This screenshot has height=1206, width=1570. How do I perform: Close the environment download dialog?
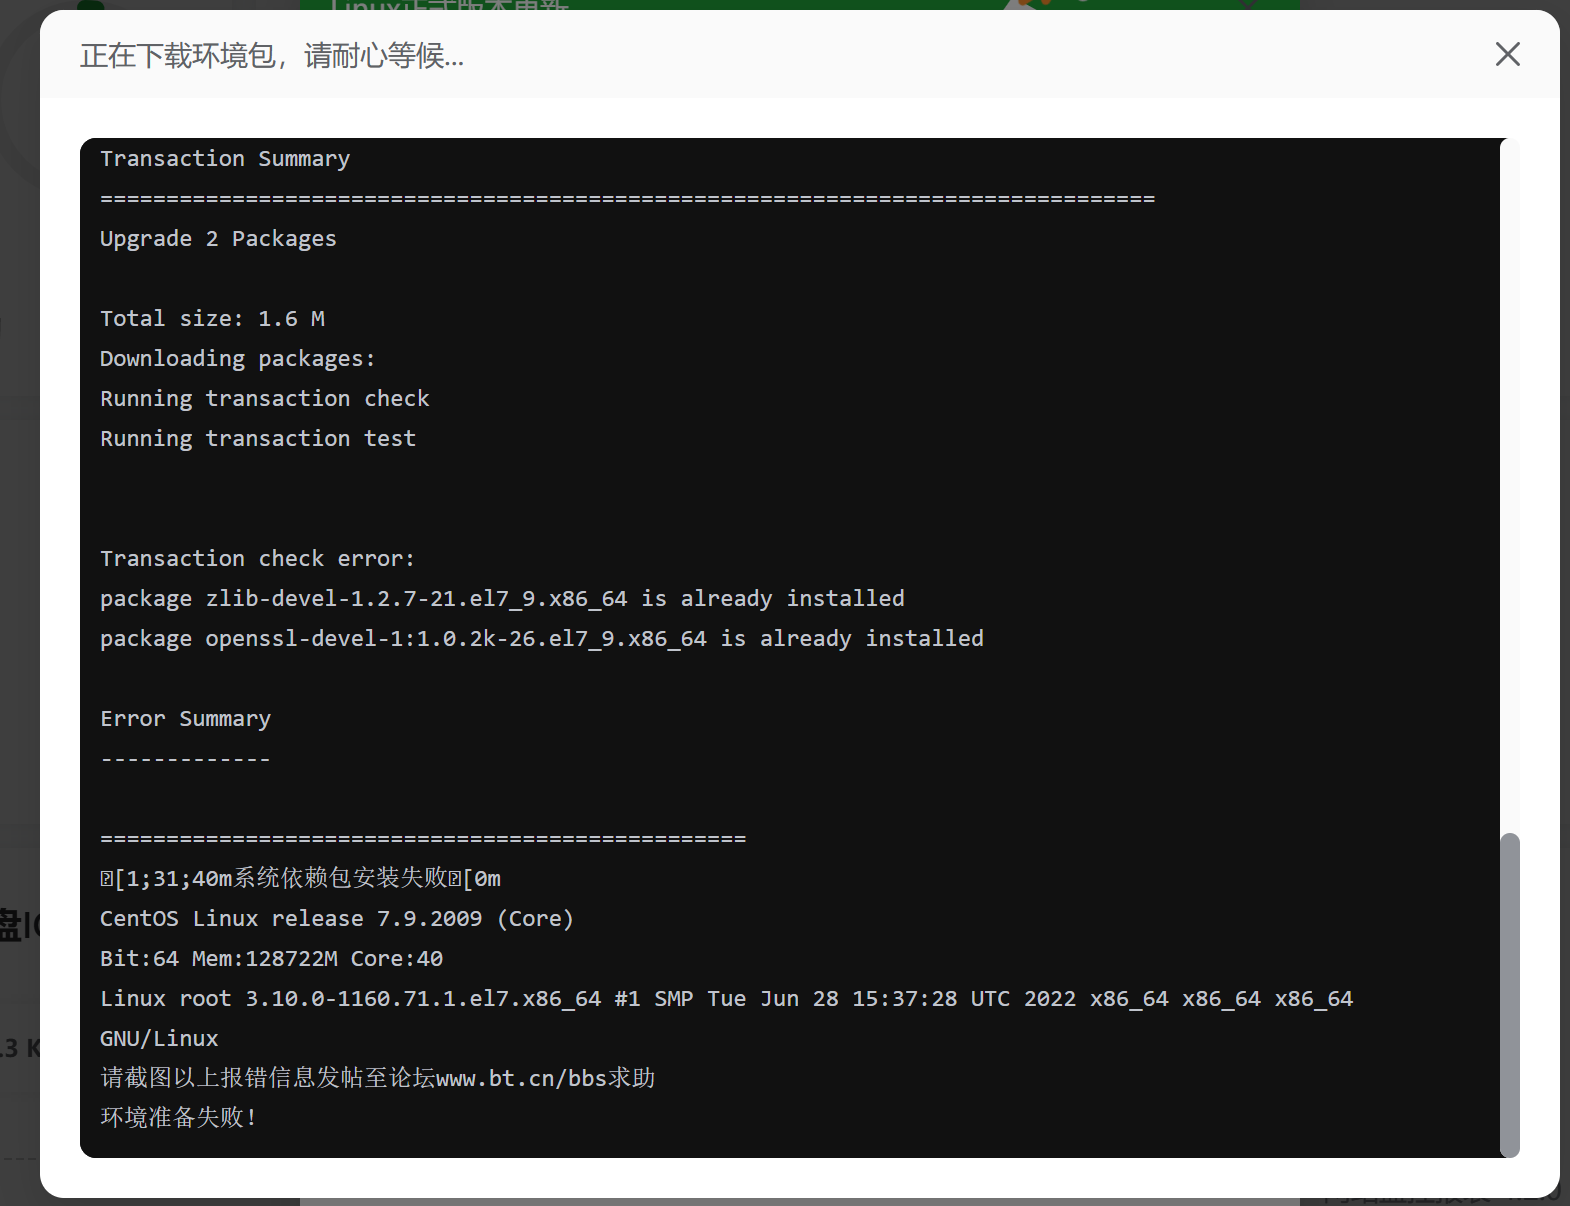(1508, 54)
